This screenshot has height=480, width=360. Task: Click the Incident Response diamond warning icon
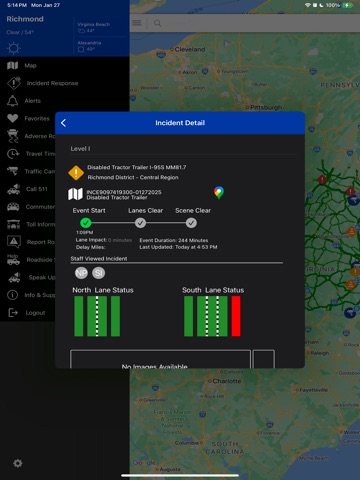(14, 83)
